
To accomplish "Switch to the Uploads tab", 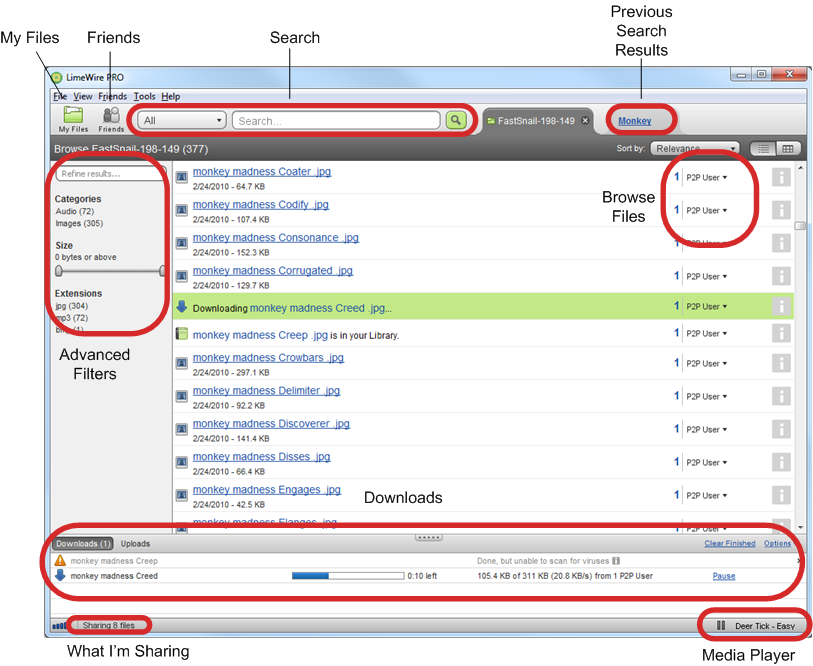I will tap(135, 544).
